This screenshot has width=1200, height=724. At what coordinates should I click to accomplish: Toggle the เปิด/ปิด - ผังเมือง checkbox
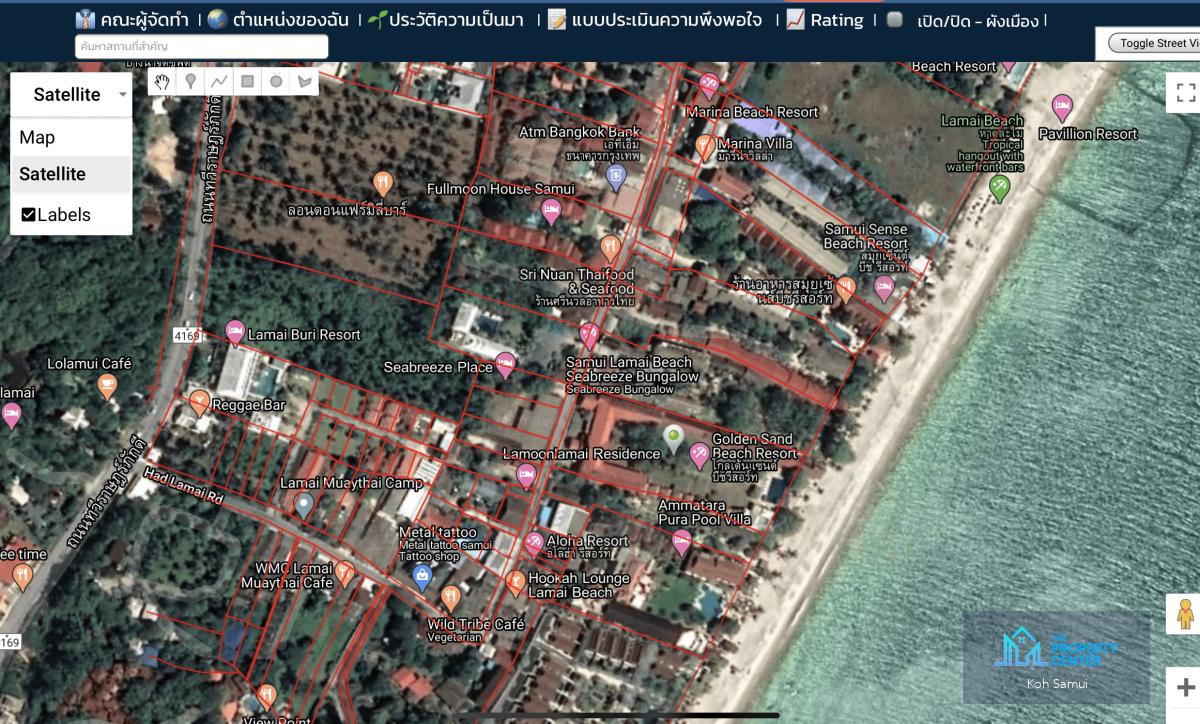click(x=894, y=20)
